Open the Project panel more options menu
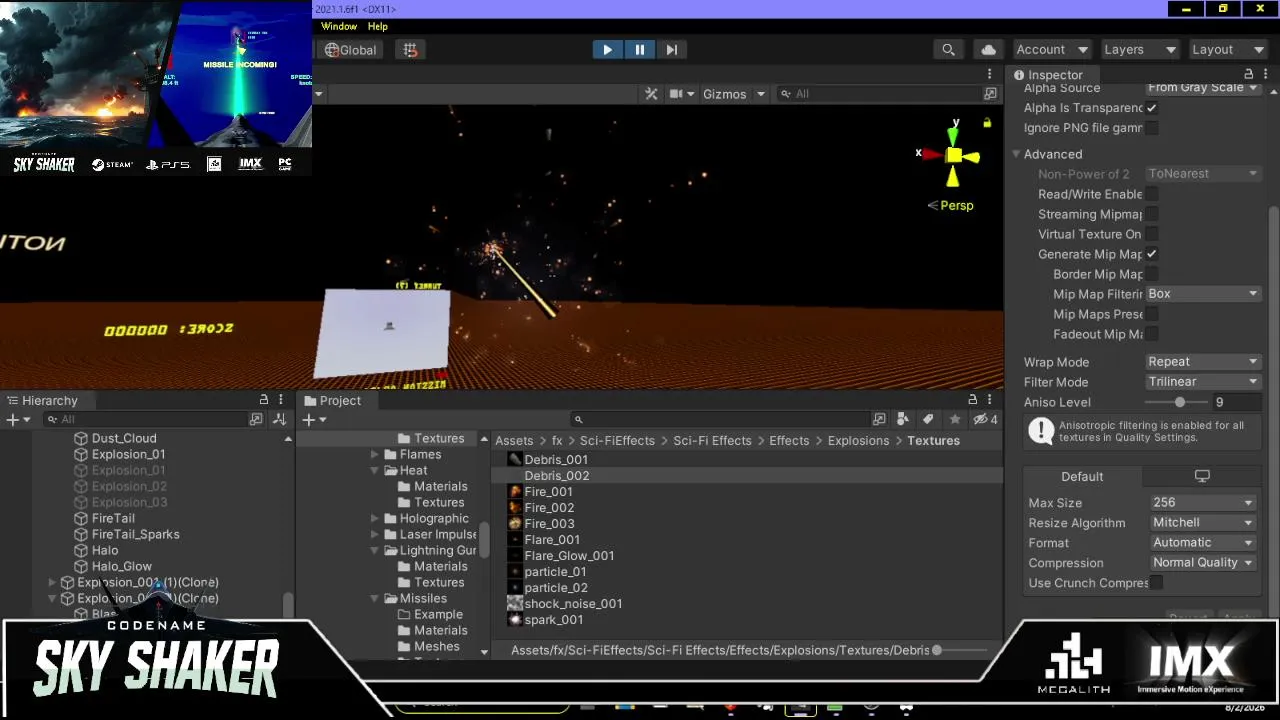Image resolution: width=1280 pixels, height=720 pixels. coord(991,400)
